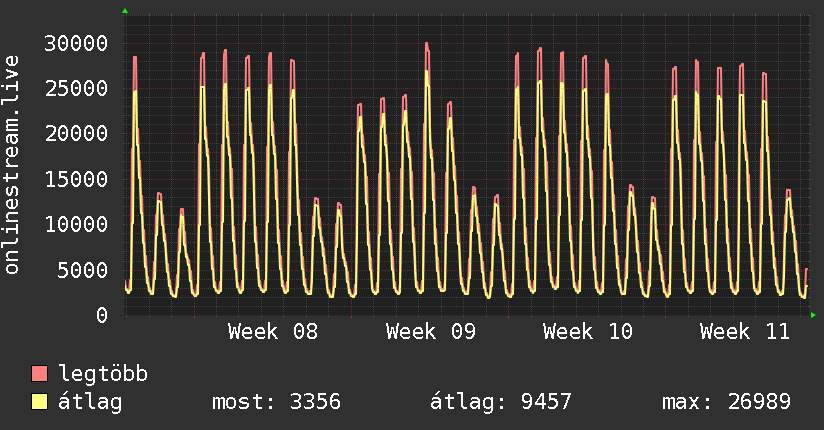
Task: Select the Week 11 axis label
Action: coord(744,332)
